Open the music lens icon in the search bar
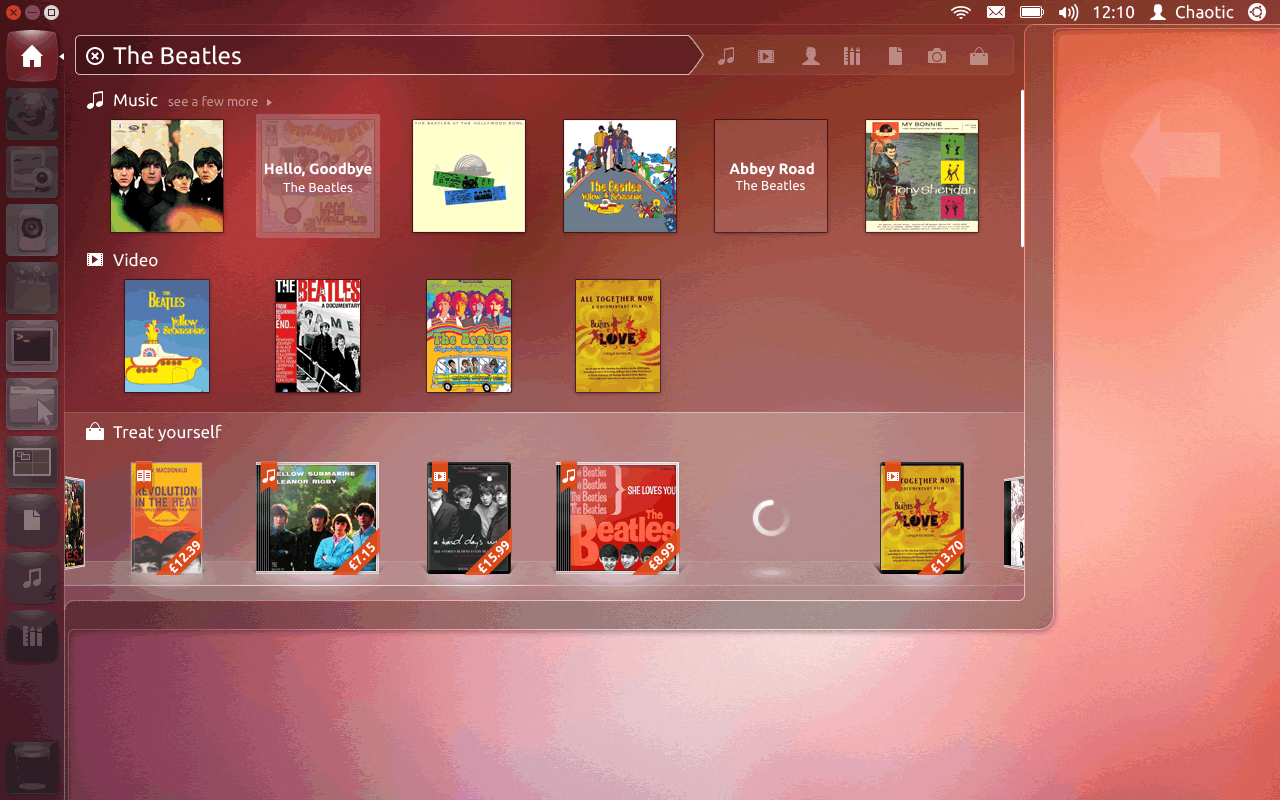This screenshot has height=800, width=1280. pos(727,56)
